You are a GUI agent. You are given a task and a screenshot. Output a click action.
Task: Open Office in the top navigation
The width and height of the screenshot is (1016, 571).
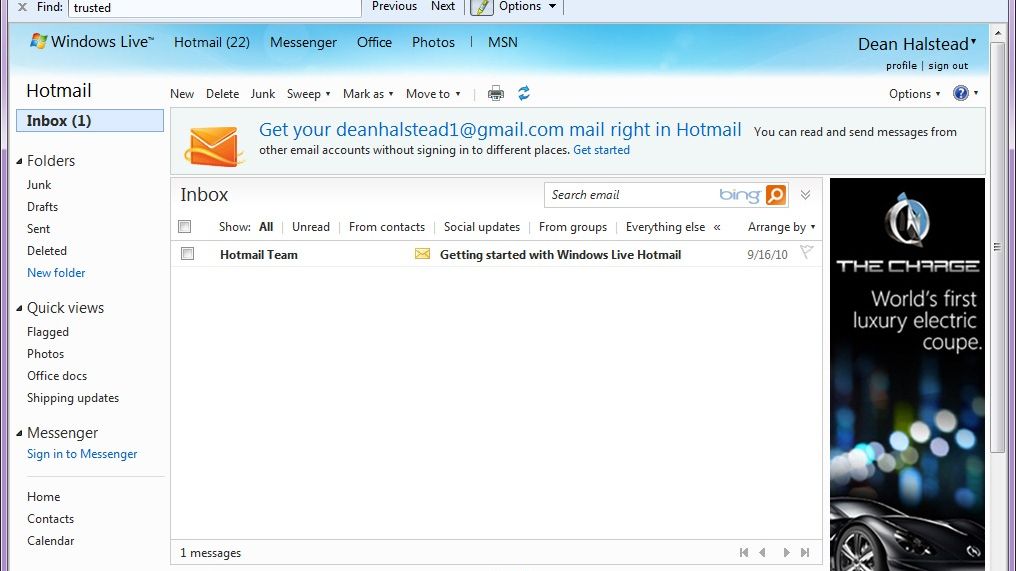374,42
